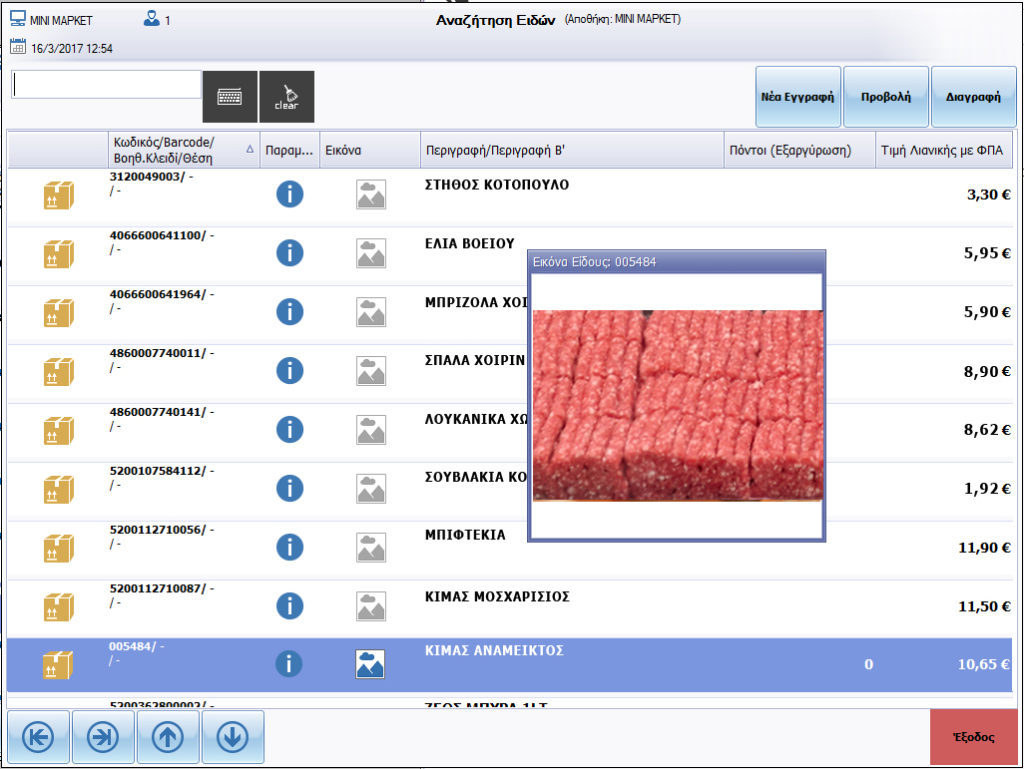This screenshot has width=1024, height=769.
Task: Click image placeholder for ΕΛΙΑ ΒΟΕΙΟΥ
Action: (x=371, y=253)
